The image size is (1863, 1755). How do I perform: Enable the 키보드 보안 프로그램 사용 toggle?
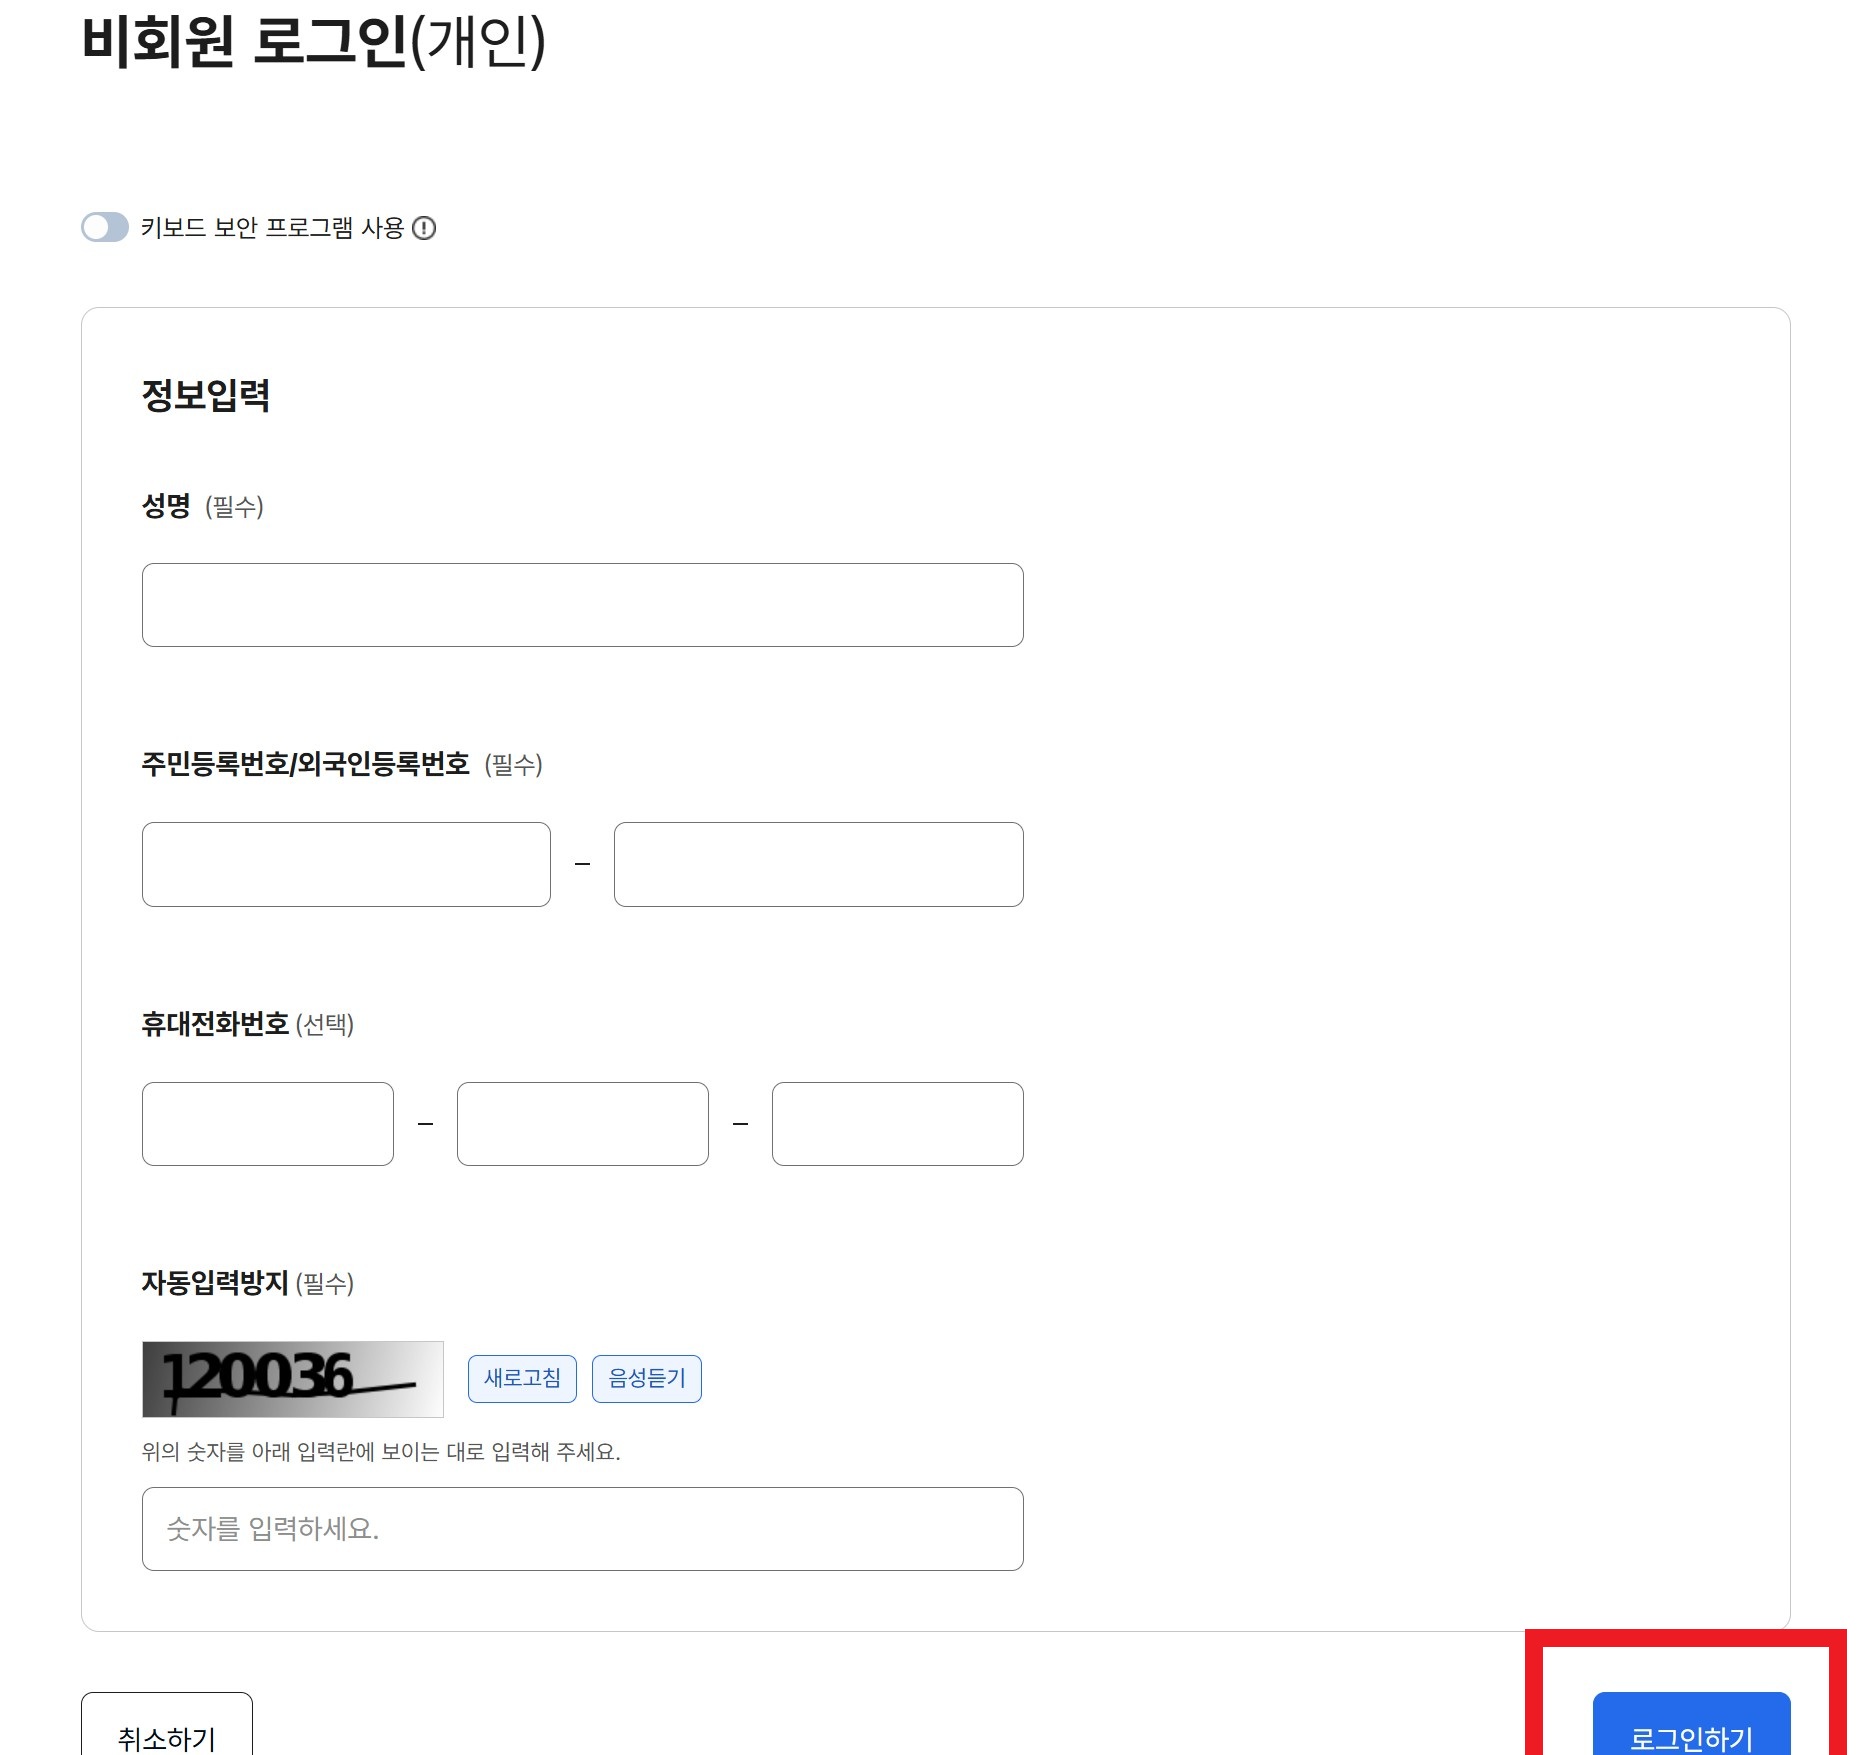pos(105,228)
